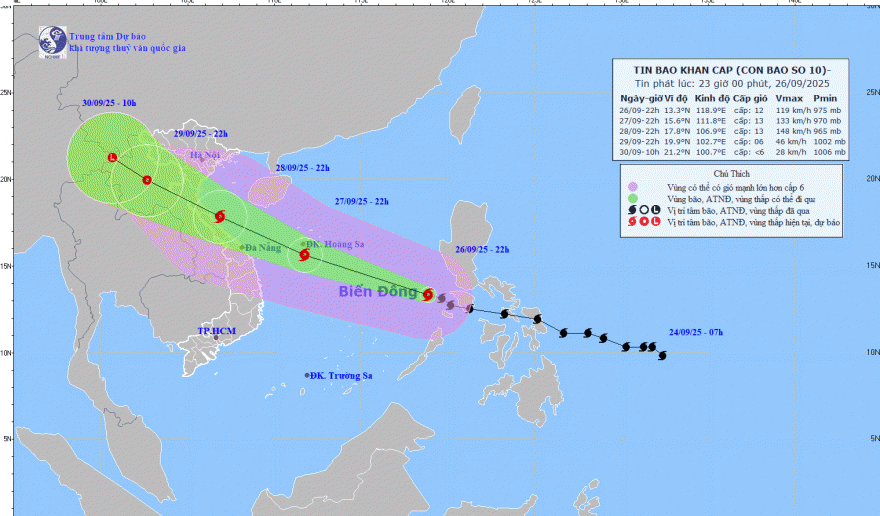Click the '27/09/25 - 22h' forecast label
The image size is (880, 516).
(361, 201)
